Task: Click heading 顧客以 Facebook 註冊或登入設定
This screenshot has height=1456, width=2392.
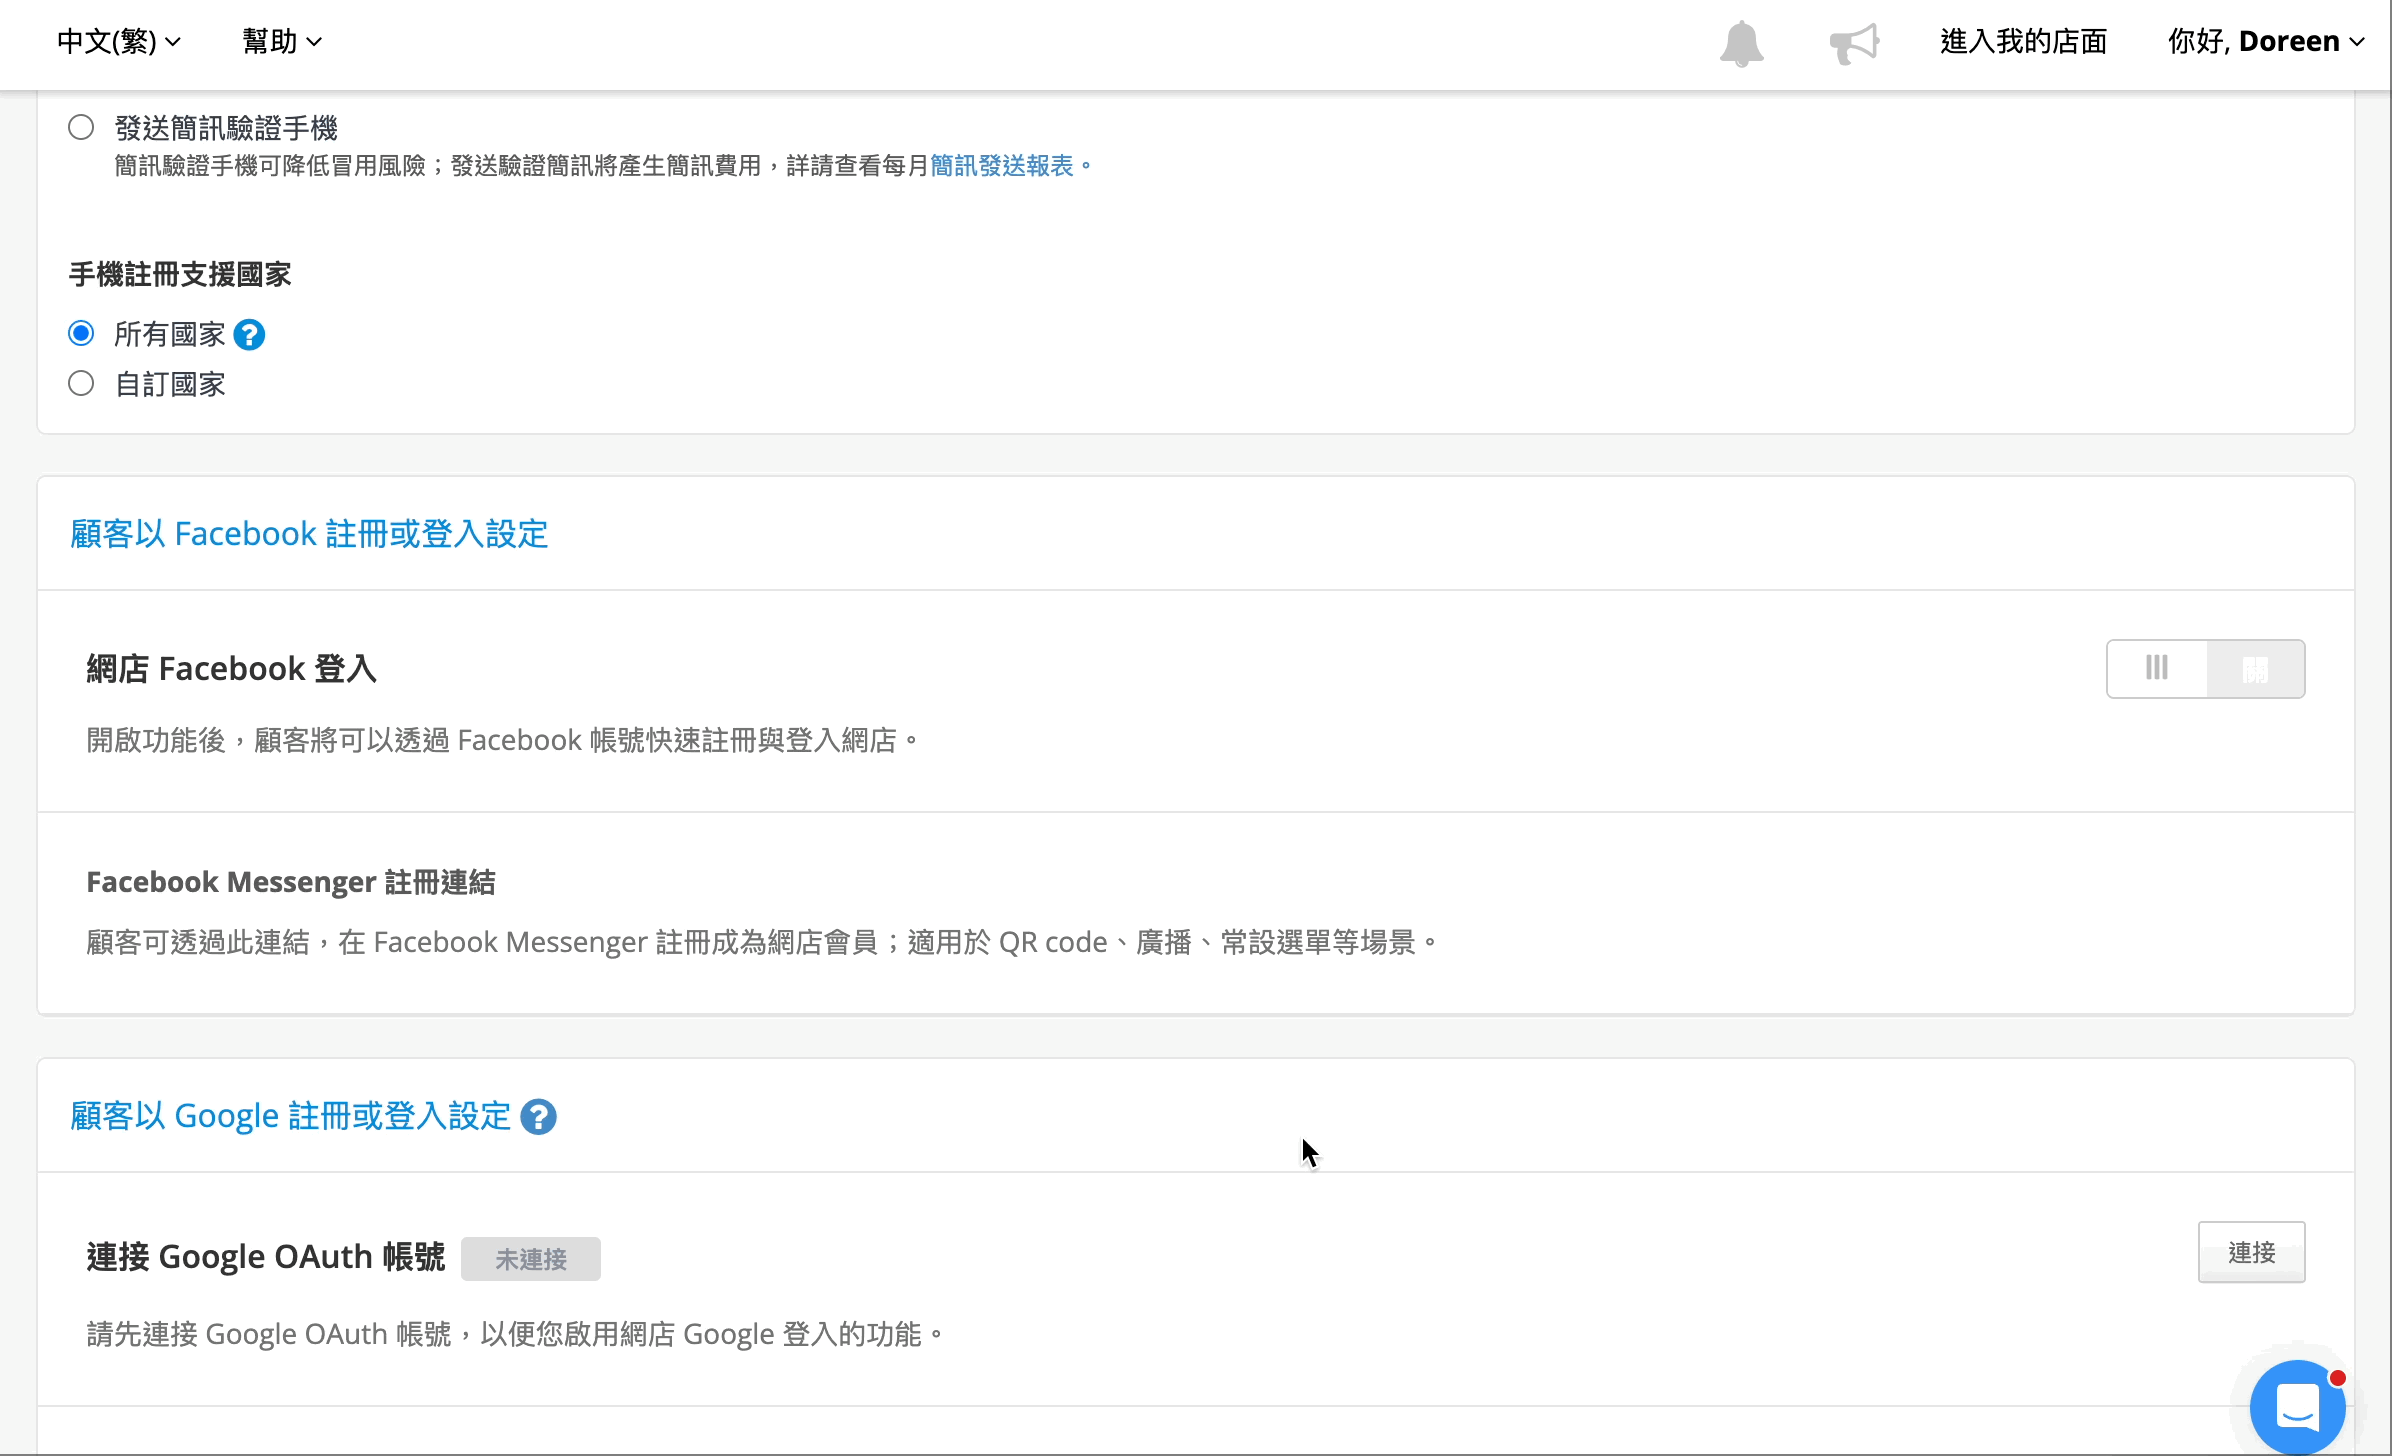Action: [309, 534]
